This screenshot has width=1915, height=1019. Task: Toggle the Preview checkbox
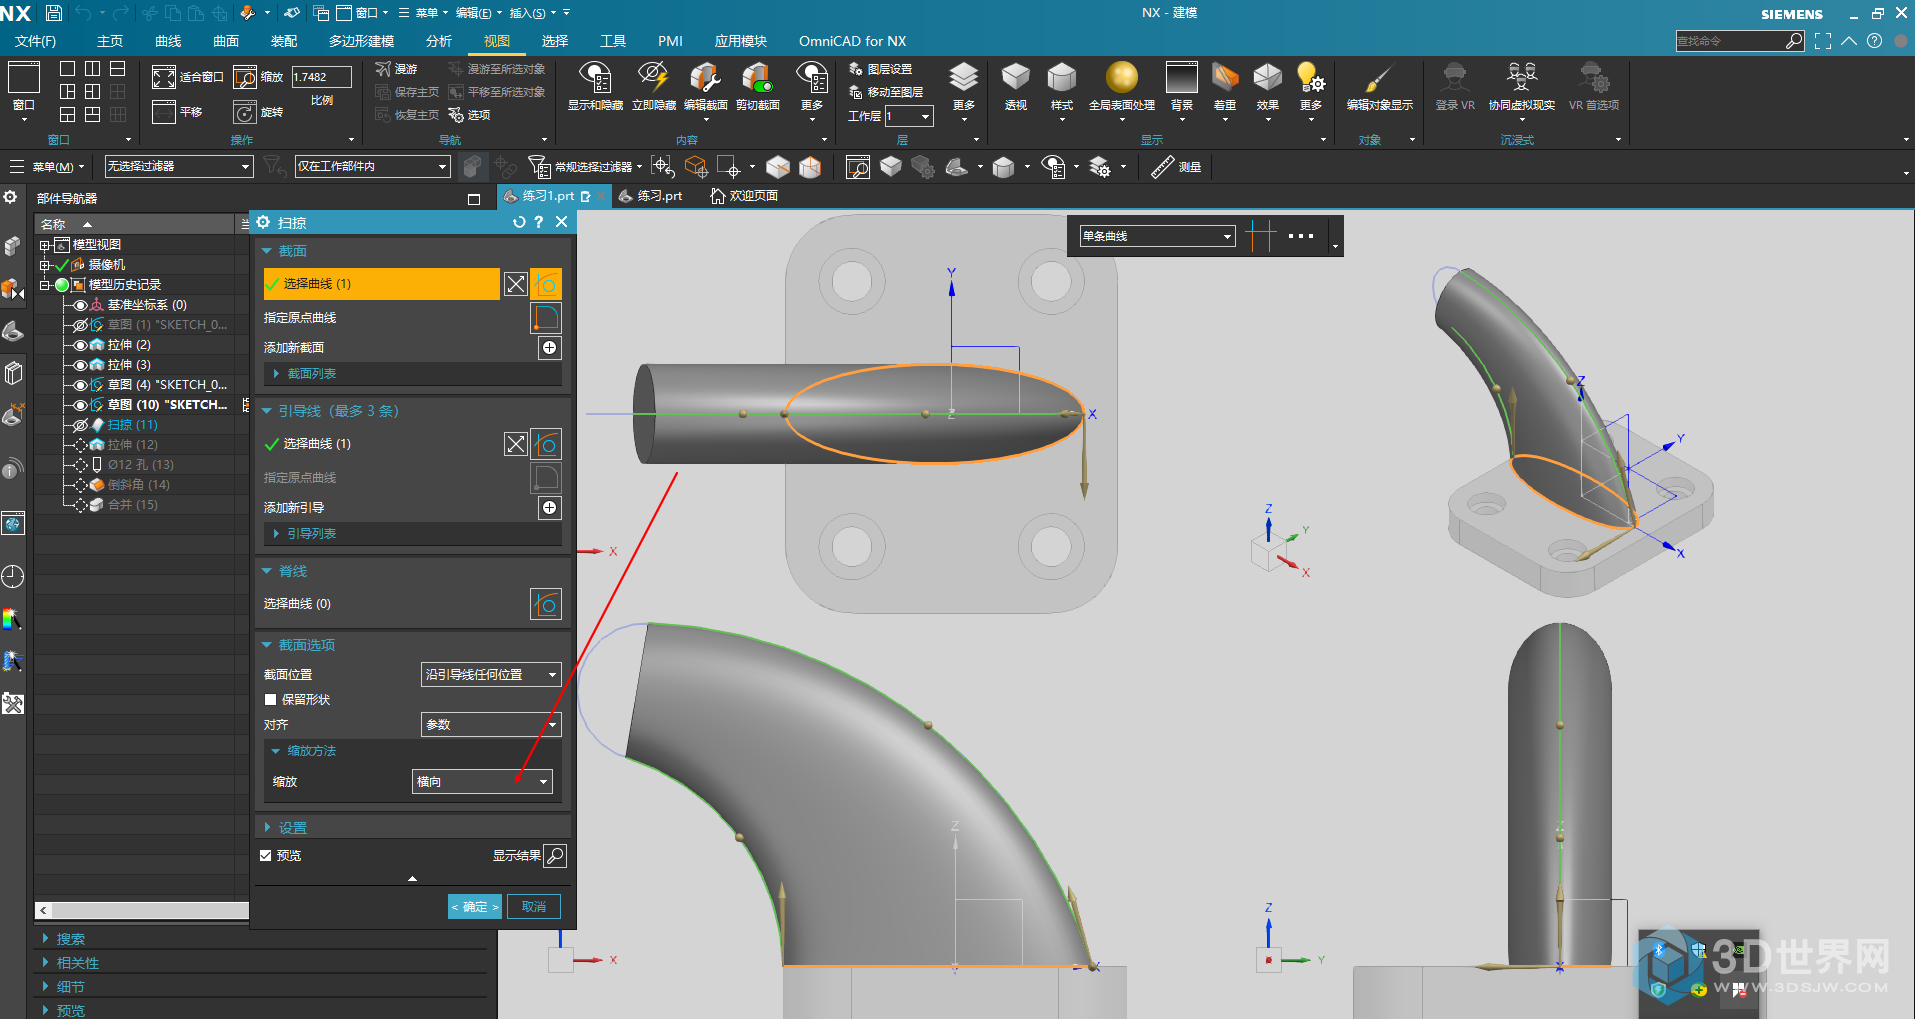pos(266,855)
